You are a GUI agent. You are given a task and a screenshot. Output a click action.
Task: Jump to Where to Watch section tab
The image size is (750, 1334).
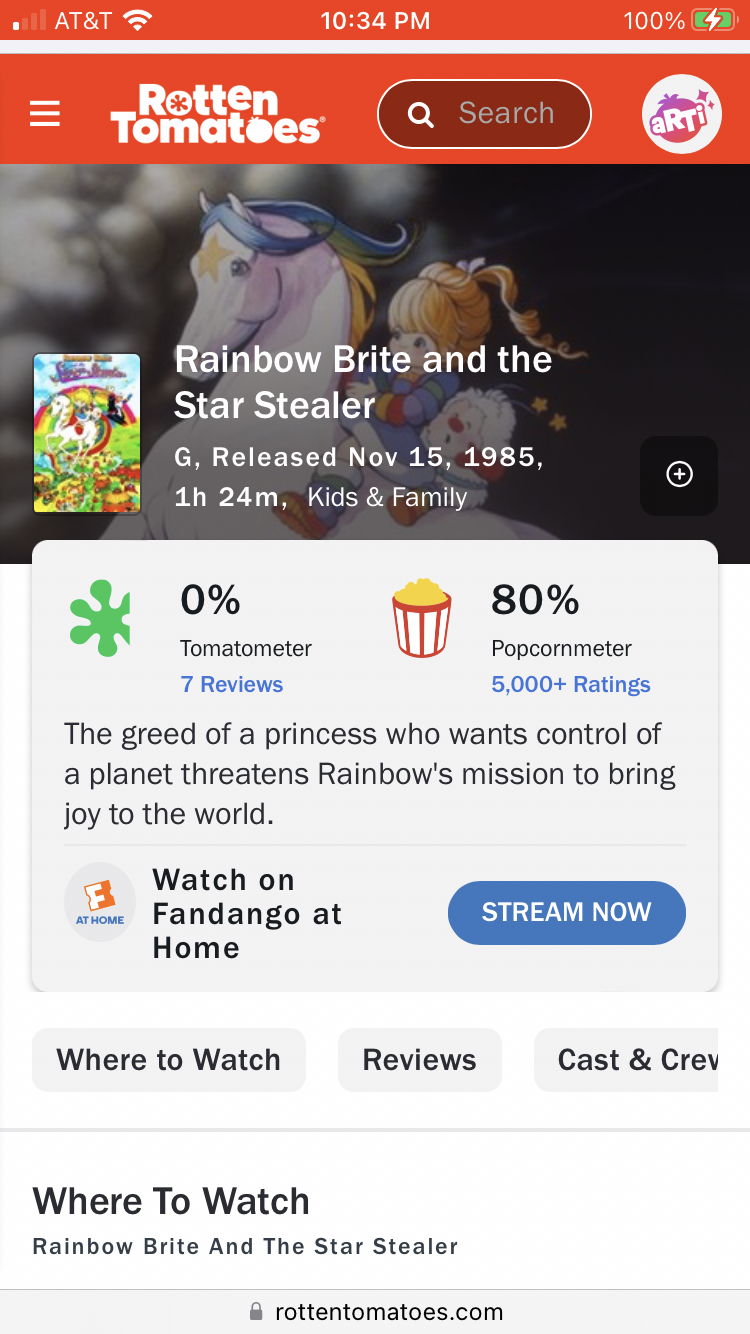click(x=169, y=1060)
